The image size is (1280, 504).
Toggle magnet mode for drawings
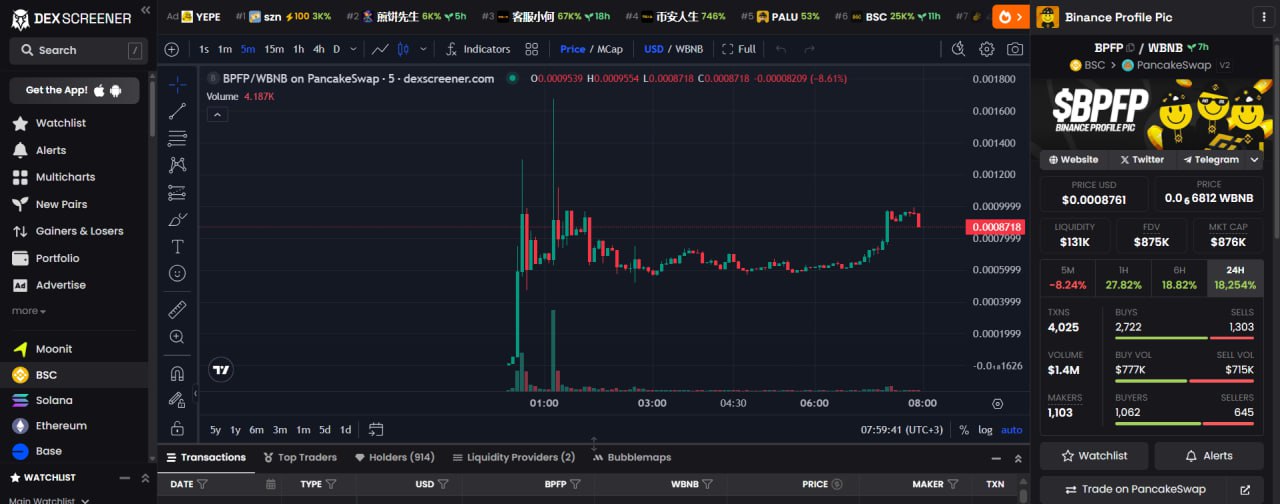[x=177, y=373]
